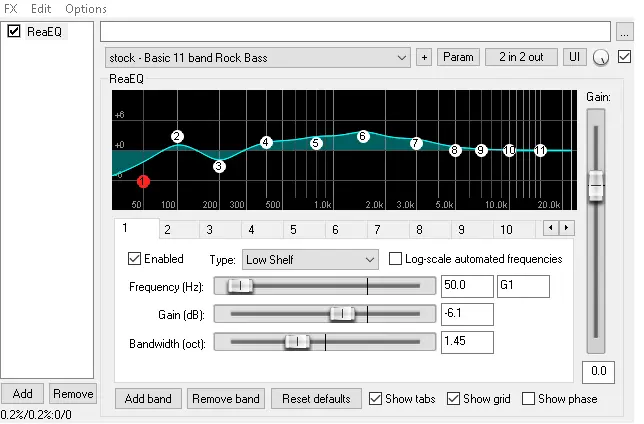Switch to band tab 5

[293, 229]
